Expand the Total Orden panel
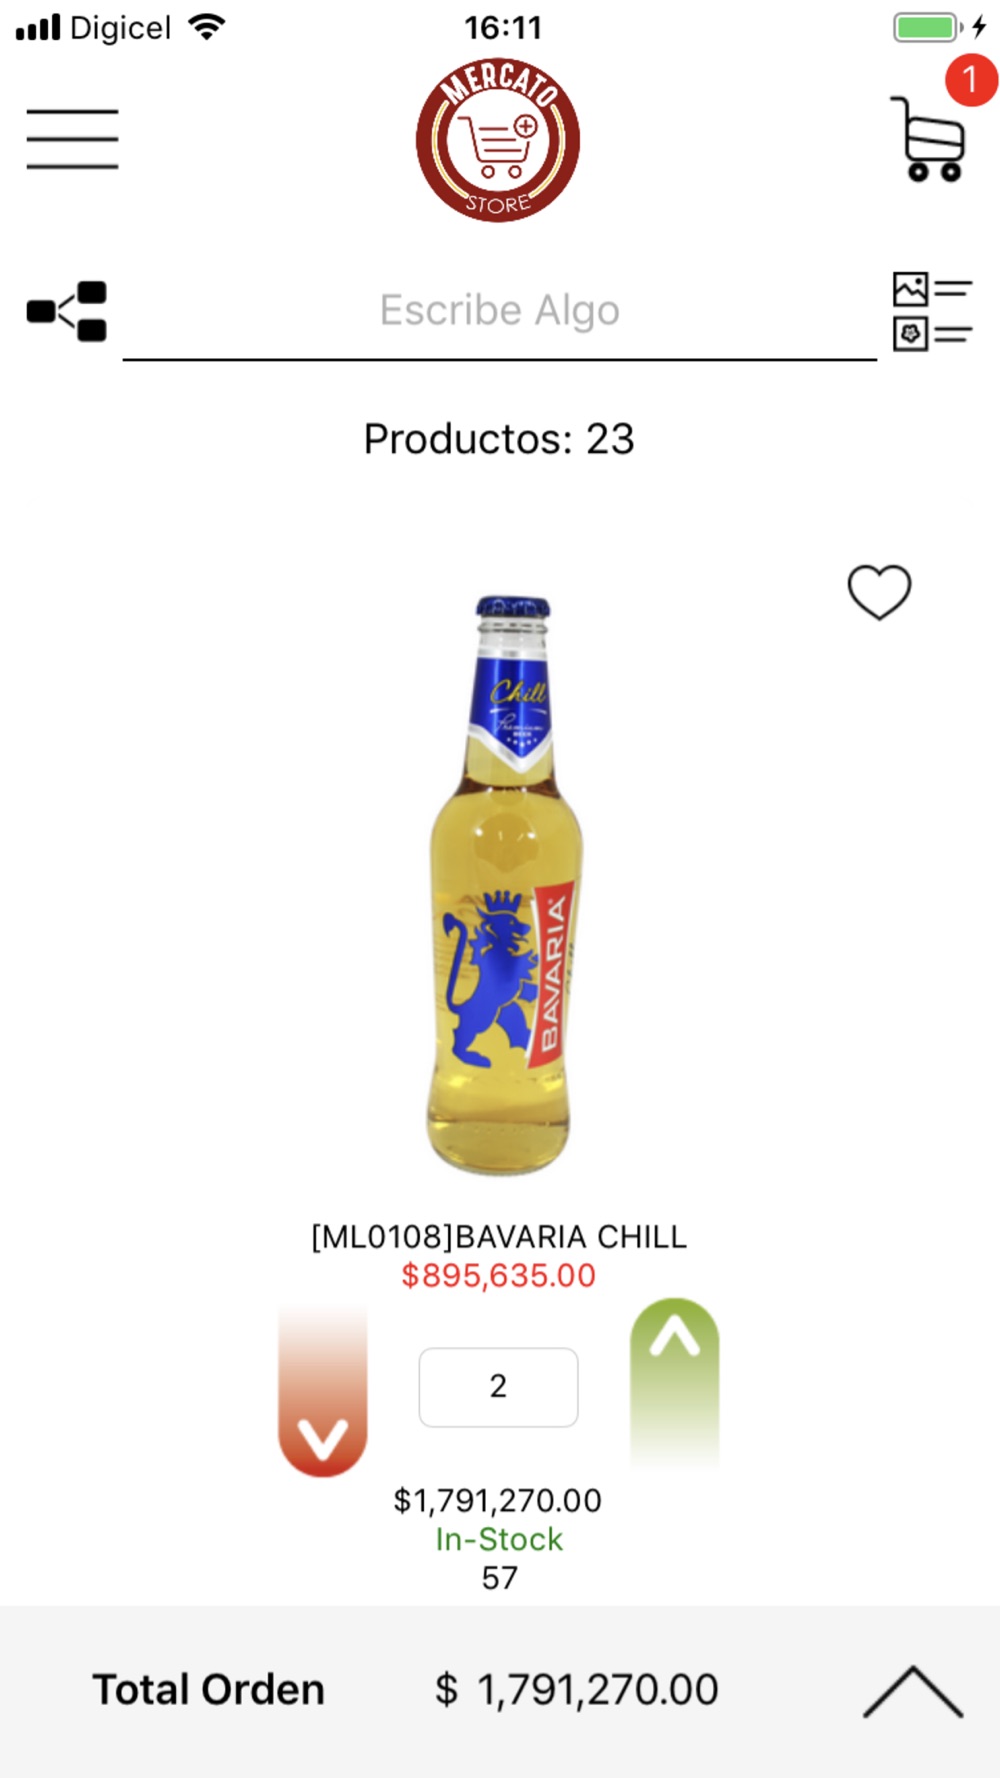The height and width of the screenshot is (1778, 1000). pos(912,1692)
